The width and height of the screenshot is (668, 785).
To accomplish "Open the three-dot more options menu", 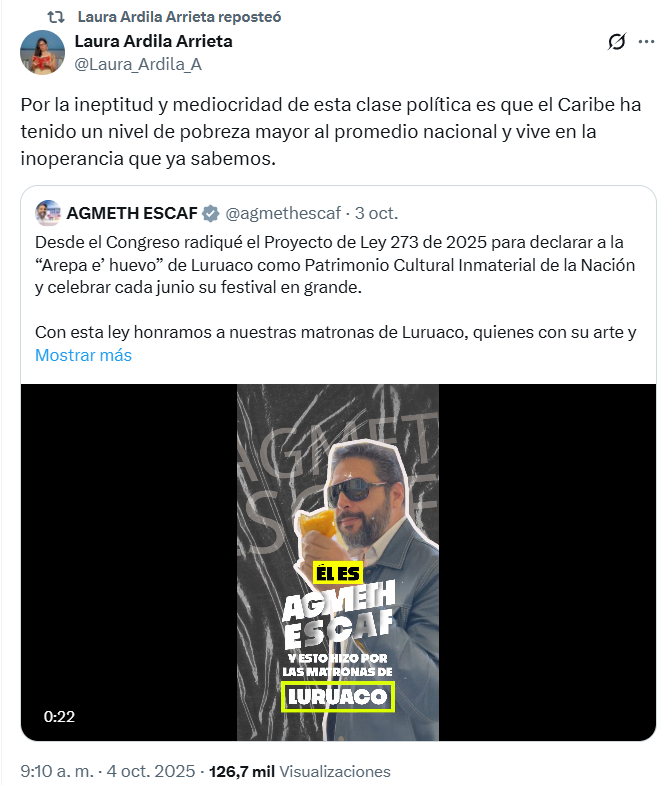I will 646,42.
